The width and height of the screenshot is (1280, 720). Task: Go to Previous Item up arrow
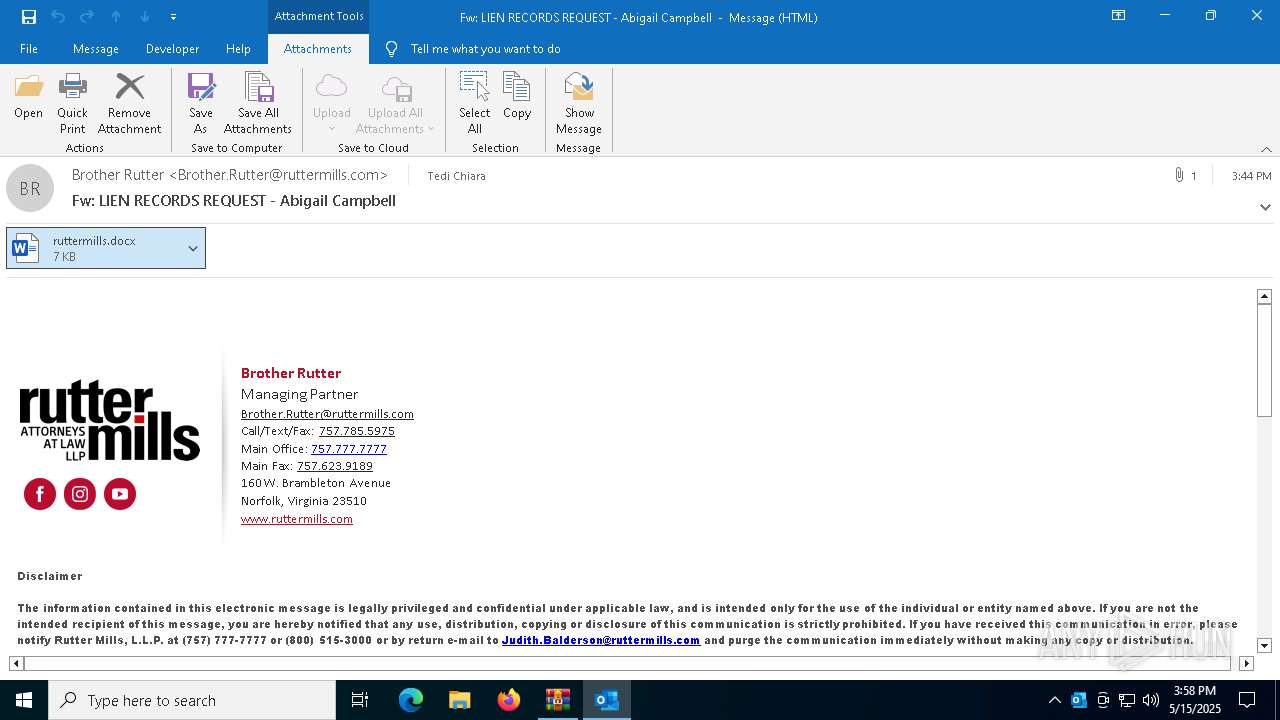[116, 17]
